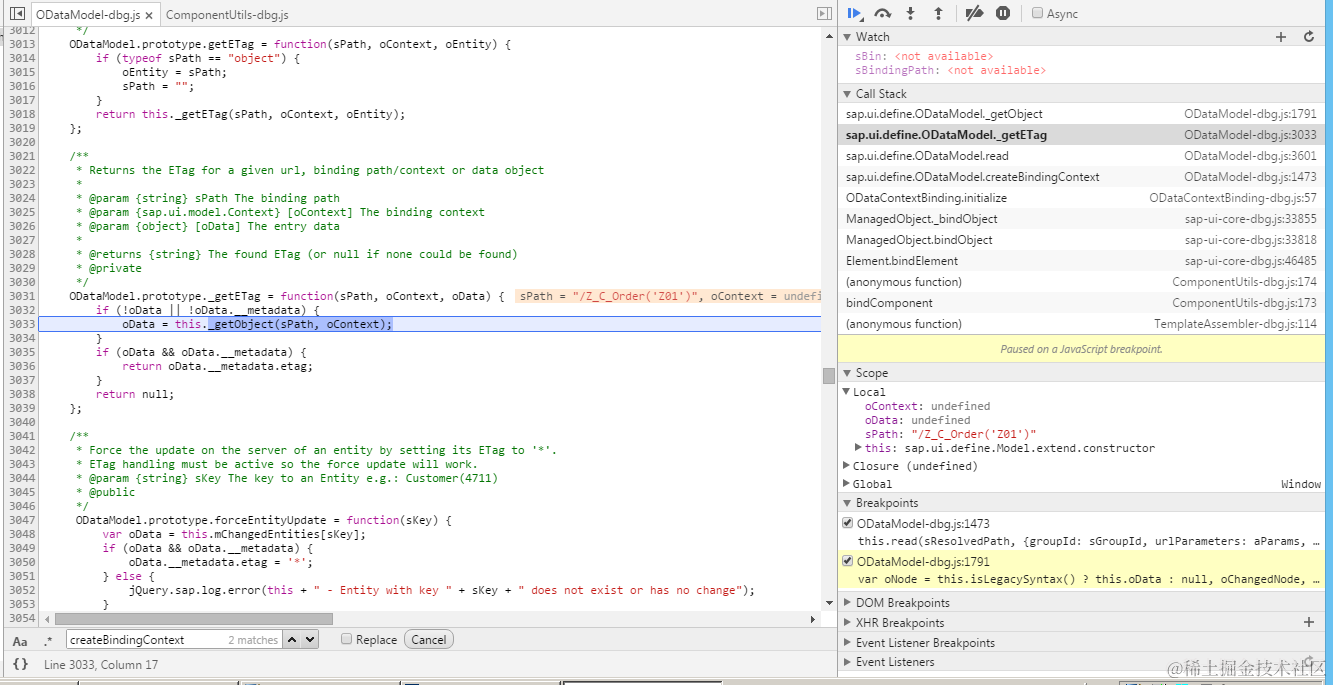Select ODataModel.read call stack frame
The width and height of the screenshot is (1333, 685).
coord(1081,156)
